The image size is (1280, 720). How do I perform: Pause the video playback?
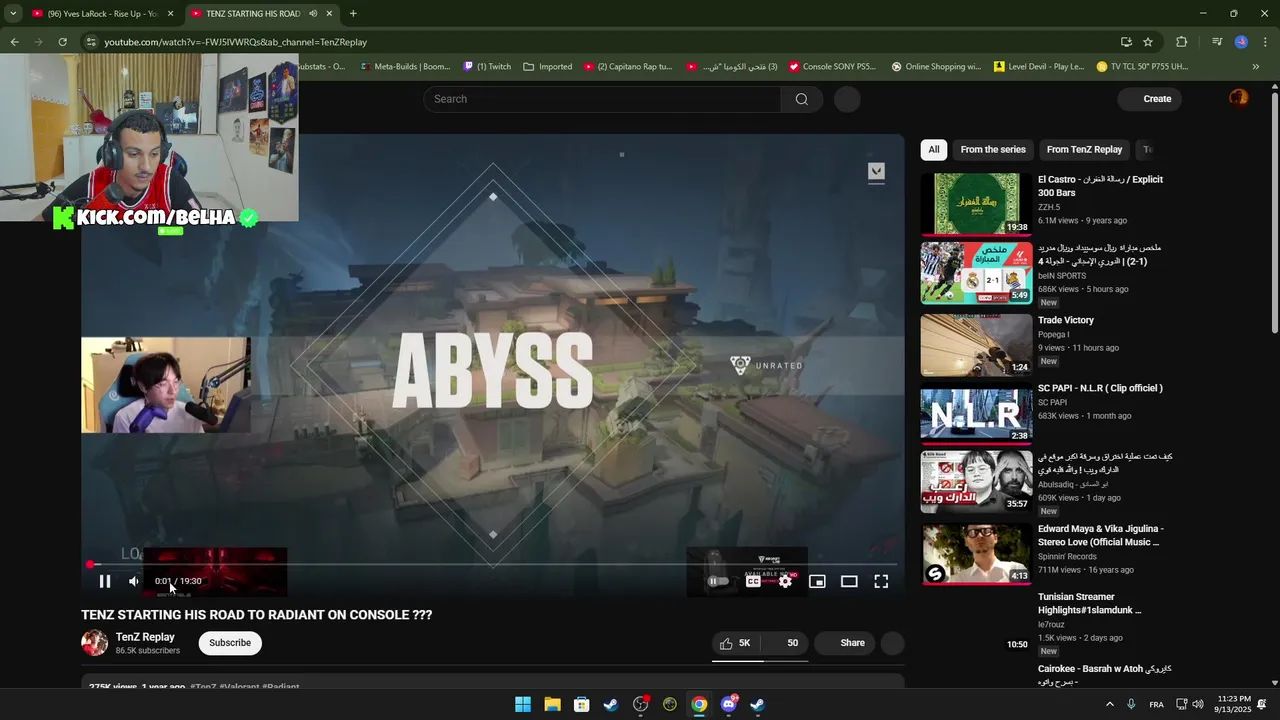click(x=105, y=581)
